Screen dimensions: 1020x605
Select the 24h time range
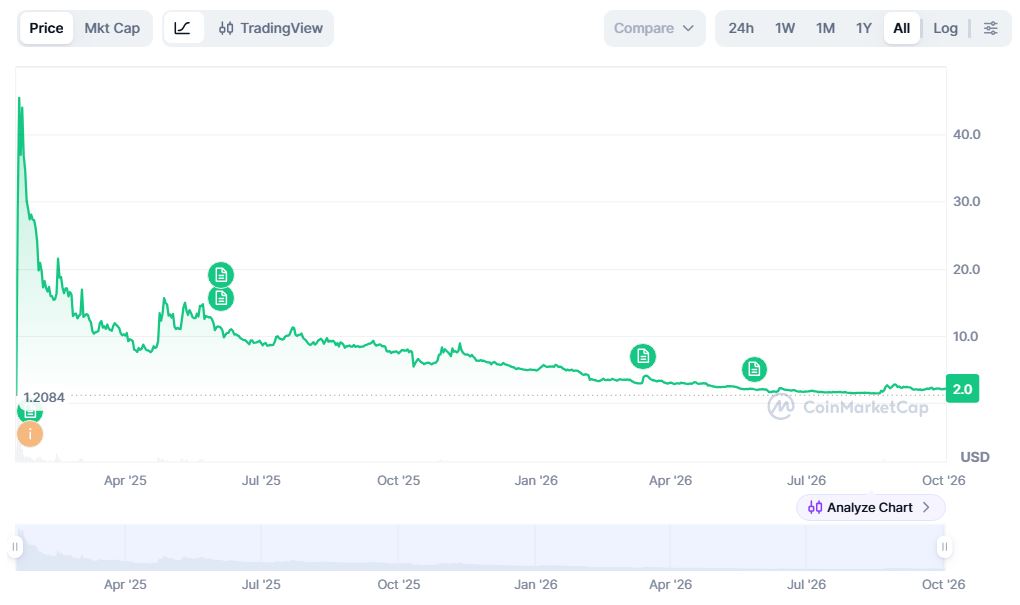[741, 28]
